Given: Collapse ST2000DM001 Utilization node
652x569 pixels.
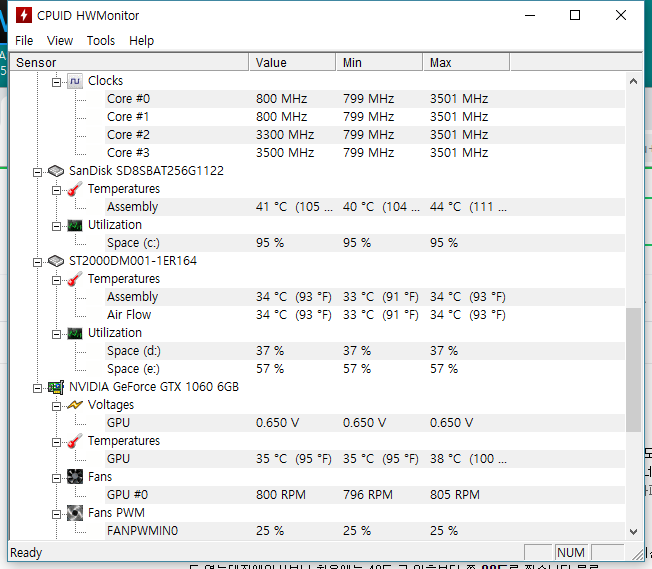Looking at the screenshot, I should coord(56,334).
